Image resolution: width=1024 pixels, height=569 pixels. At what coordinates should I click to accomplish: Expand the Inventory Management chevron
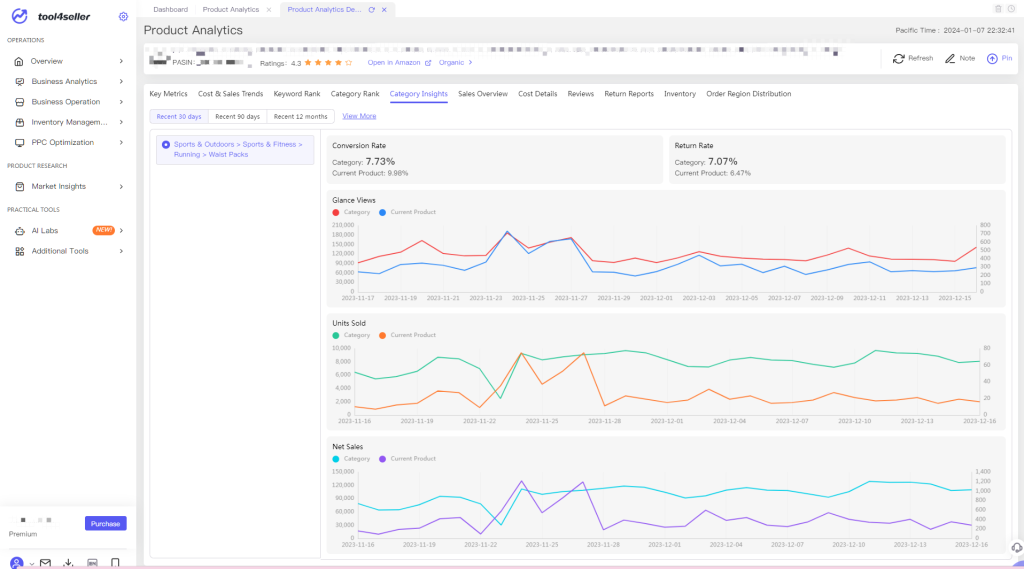[121, 122]
